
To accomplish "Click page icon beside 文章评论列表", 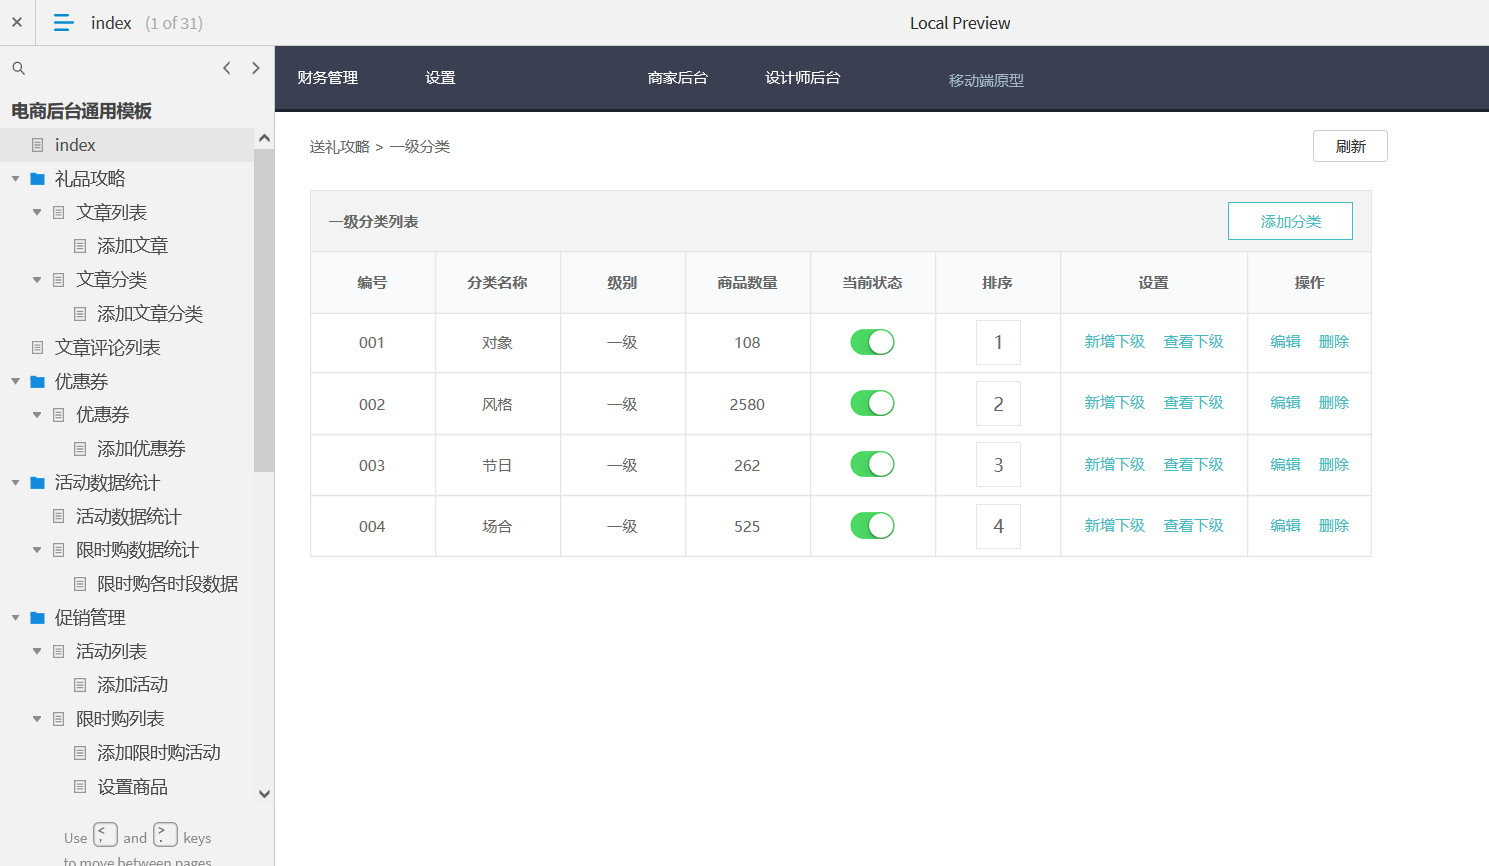I will tap(38, 348).
